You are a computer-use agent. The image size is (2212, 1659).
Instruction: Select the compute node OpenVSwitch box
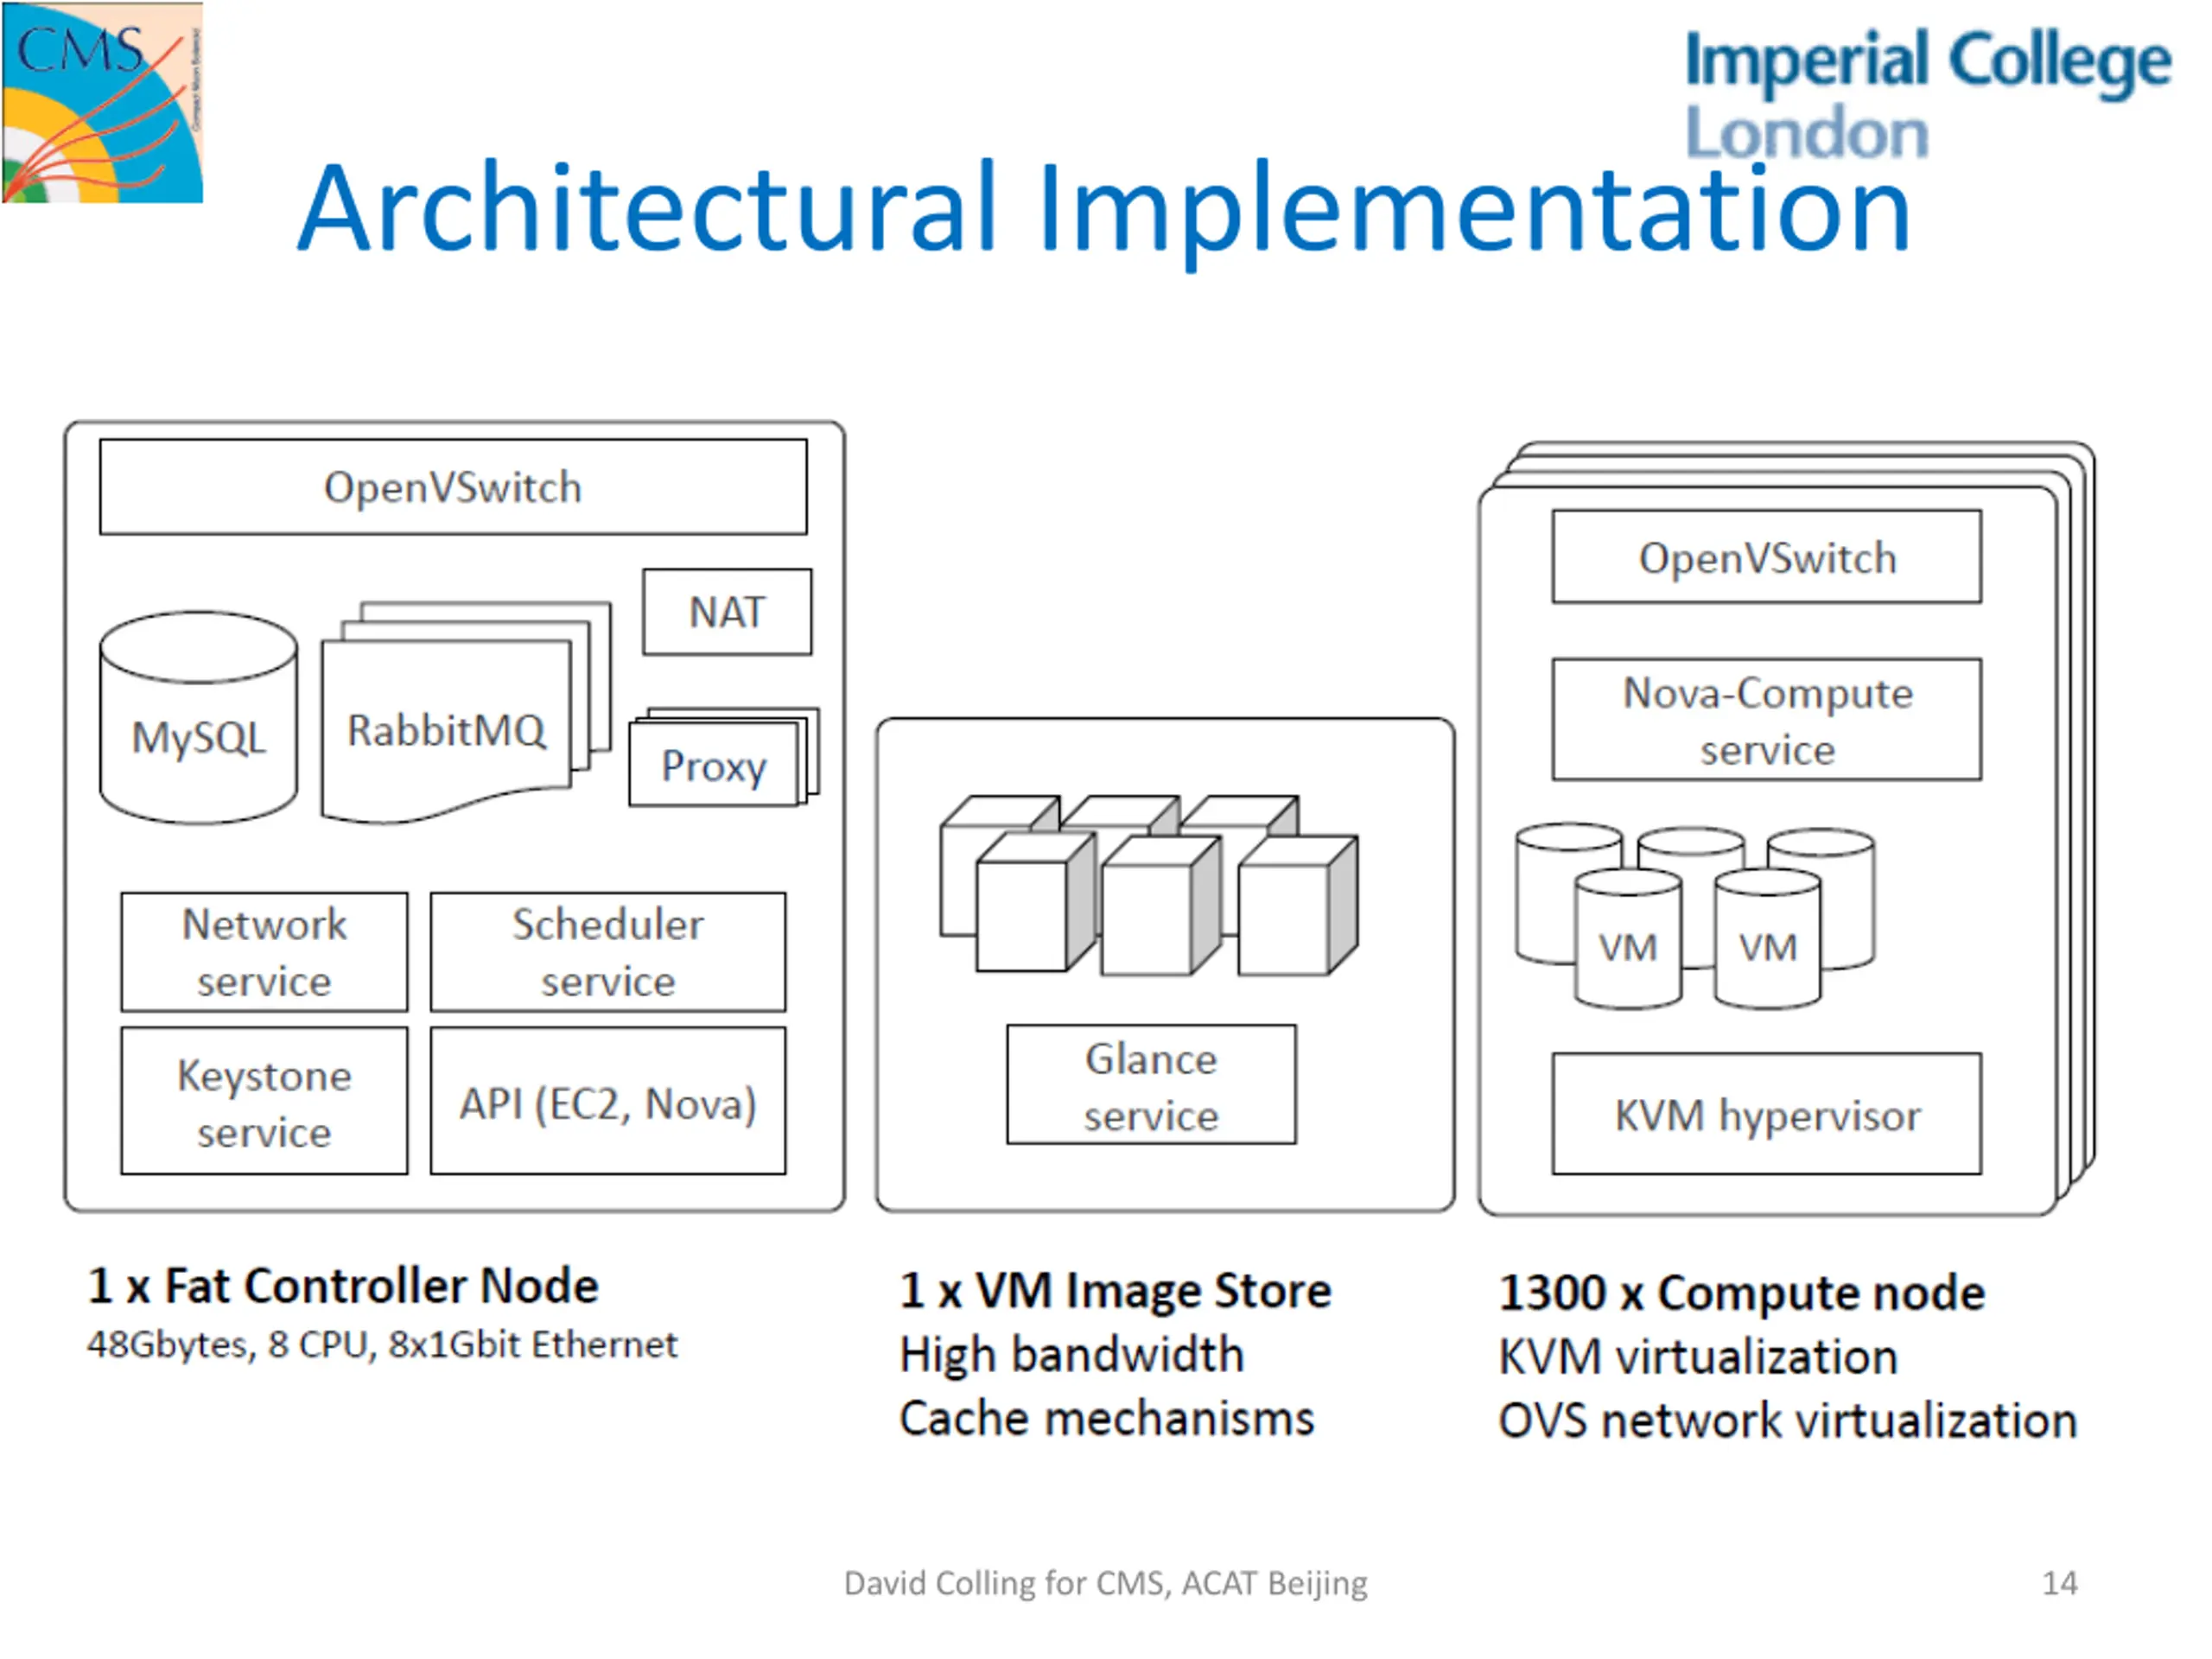1766,557
